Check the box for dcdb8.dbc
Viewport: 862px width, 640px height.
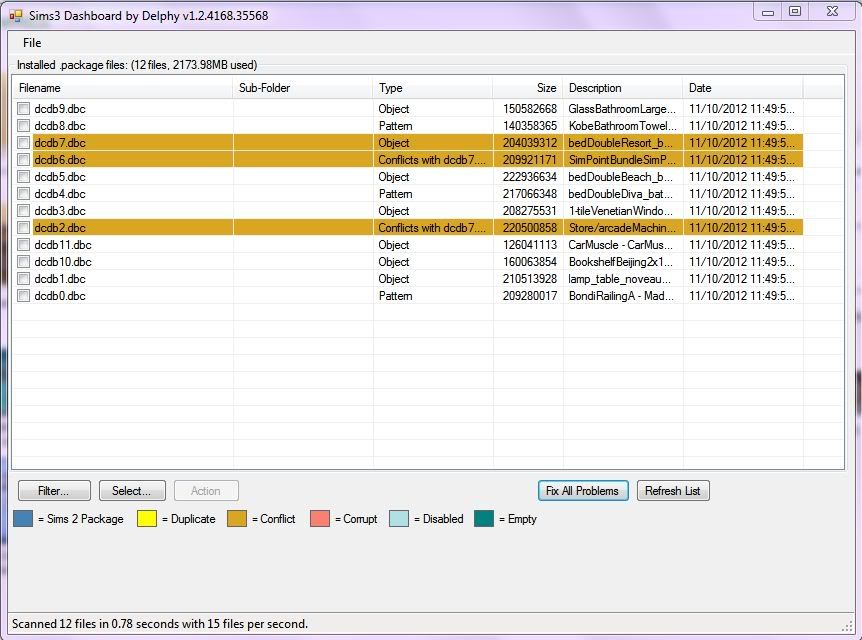(23, 126)
